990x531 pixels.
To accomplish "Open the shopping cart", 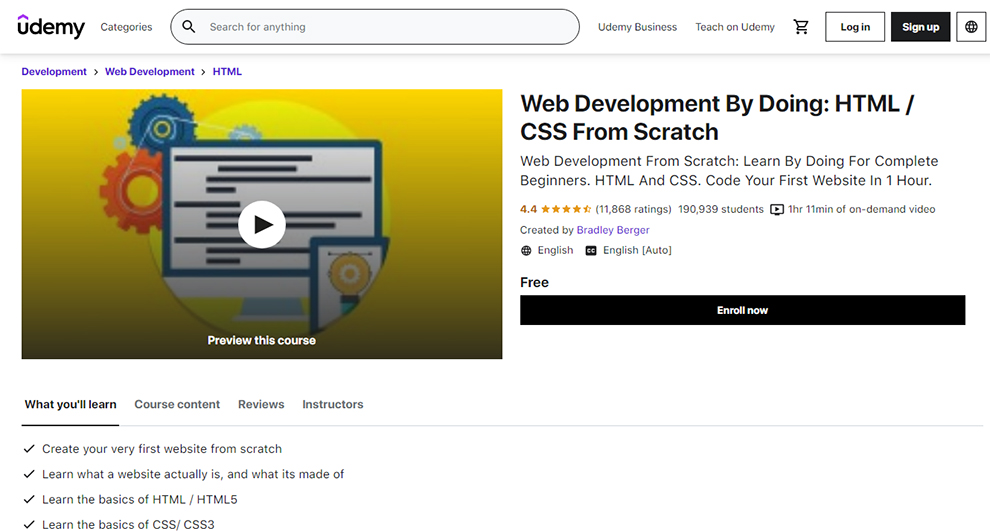I will (x=801, y=27).
